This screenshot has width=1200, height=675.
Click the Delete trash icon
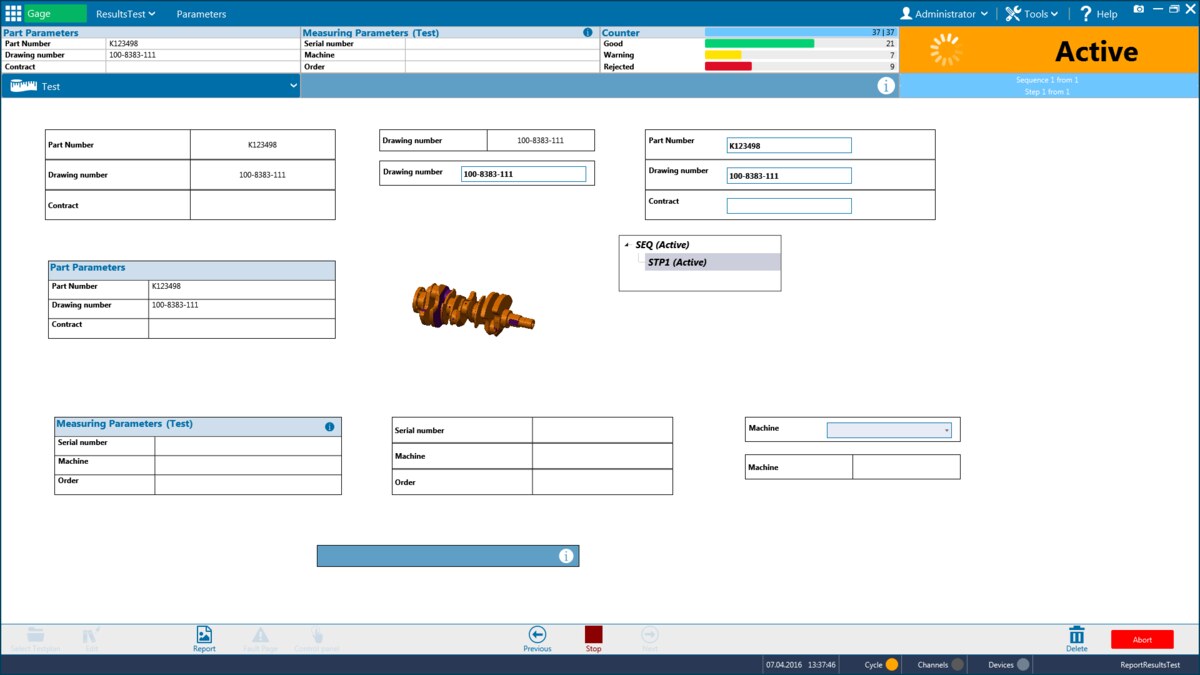coord(1076,634)
